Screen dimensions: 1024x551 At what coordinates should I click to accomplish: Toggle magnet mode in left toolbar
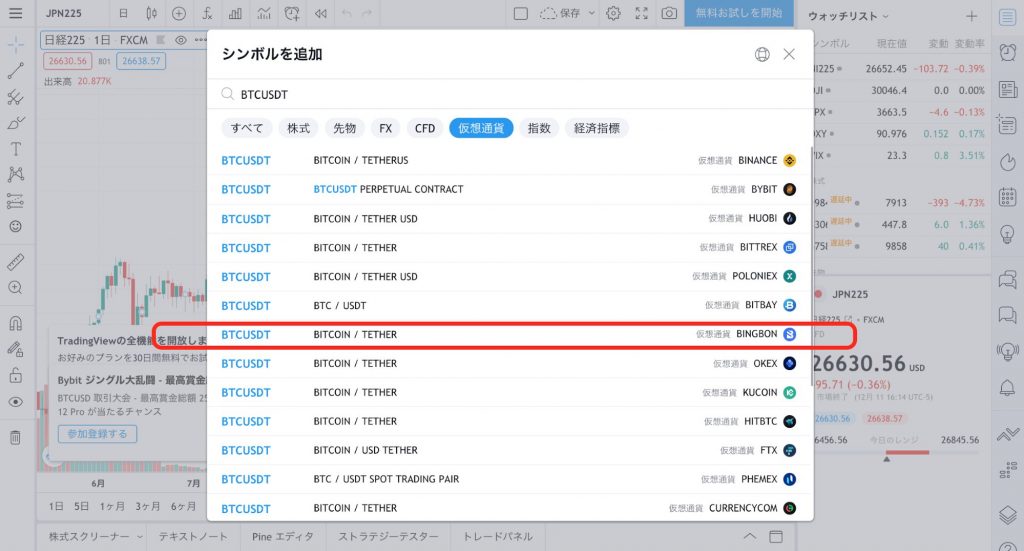[x=16, y=323]
